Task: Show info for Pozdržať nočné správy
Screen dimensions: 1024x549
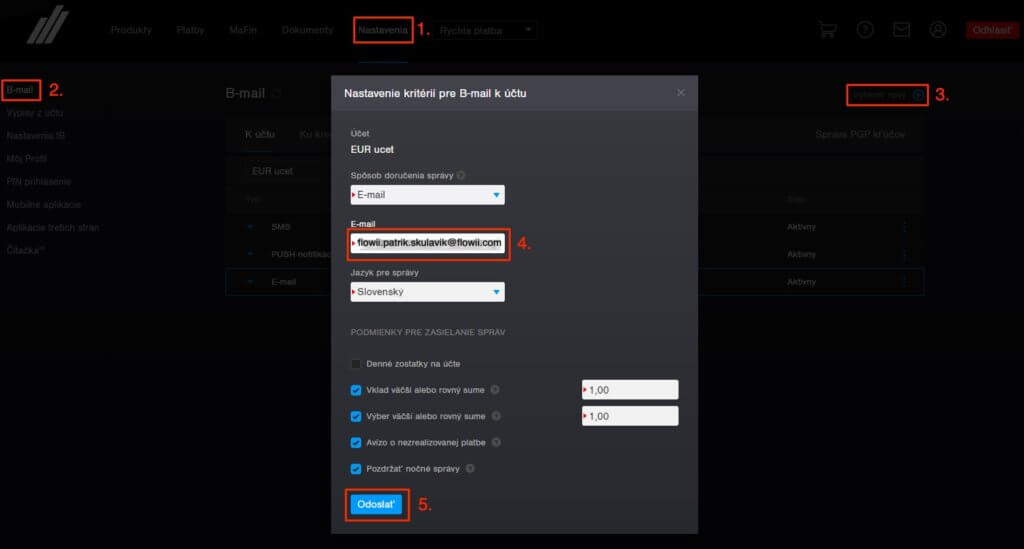Action: pyautogui.click(x=470, y=468)
